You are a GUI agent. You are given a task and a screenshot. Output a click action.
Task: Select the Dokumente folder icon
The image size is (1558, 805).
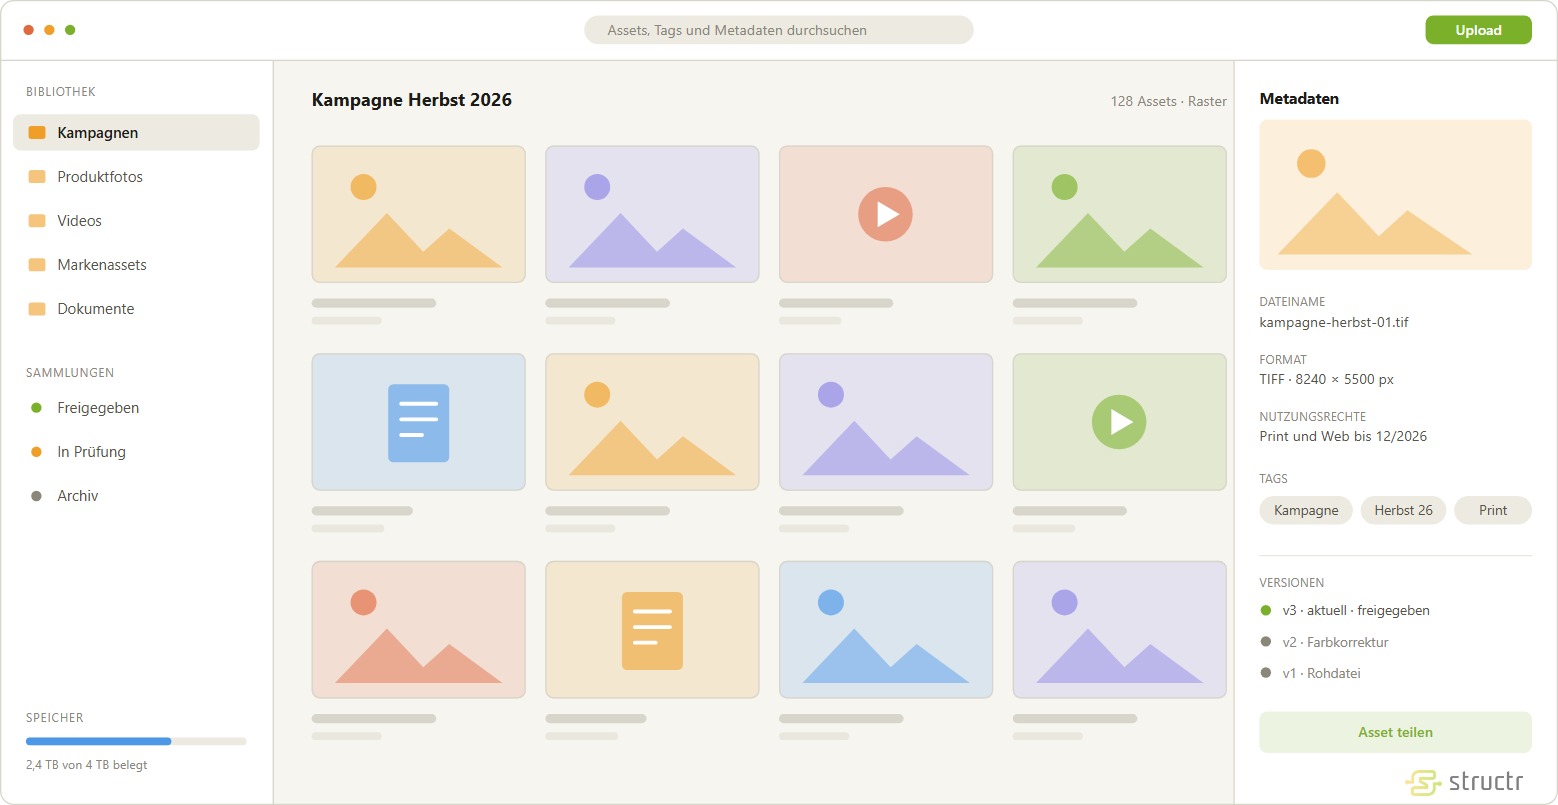point(37,309)
